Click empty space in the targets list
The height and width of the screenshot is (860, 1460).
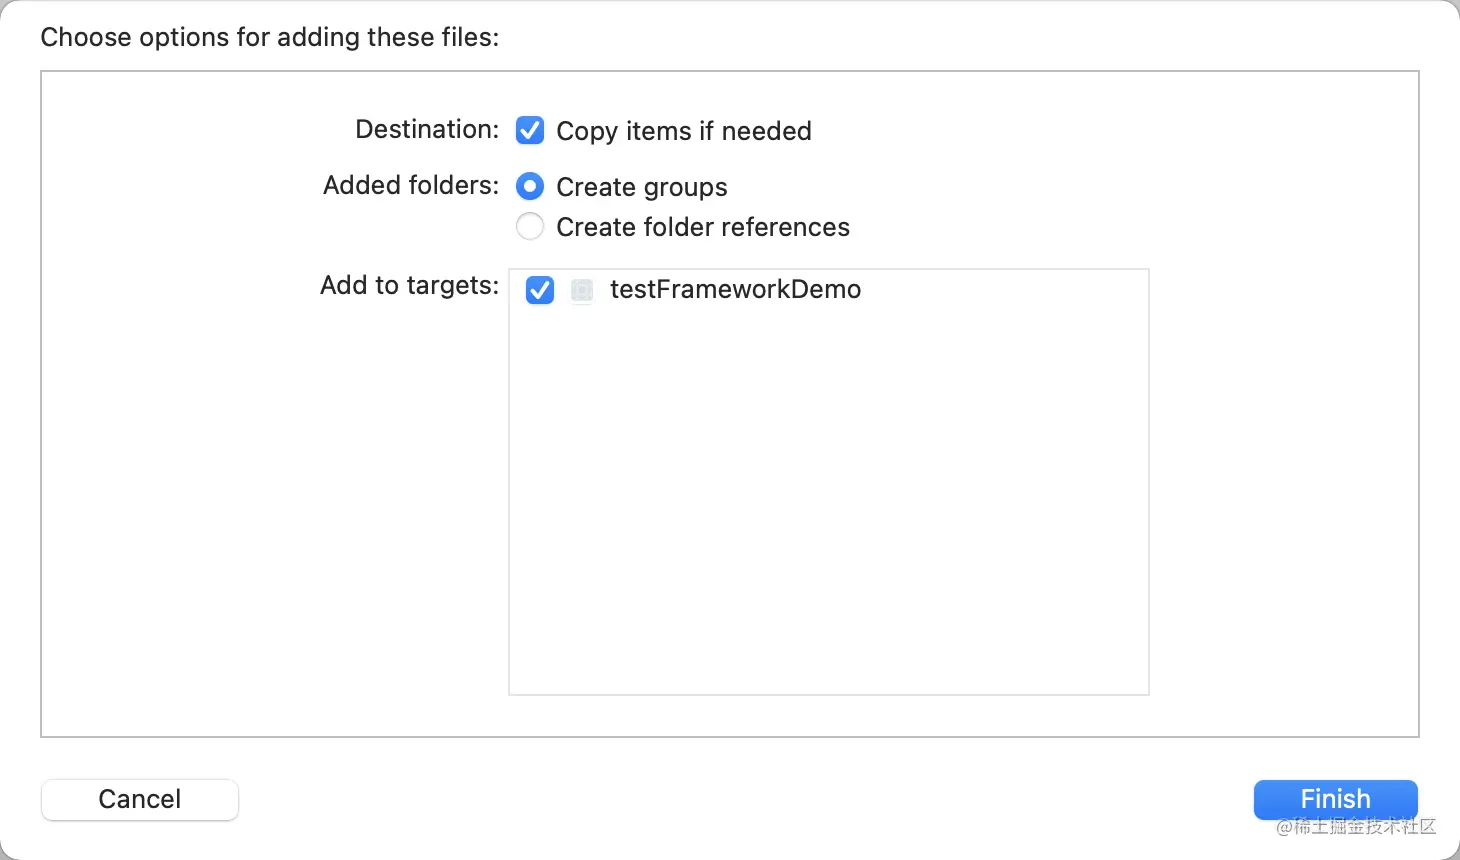coord(828,500)
